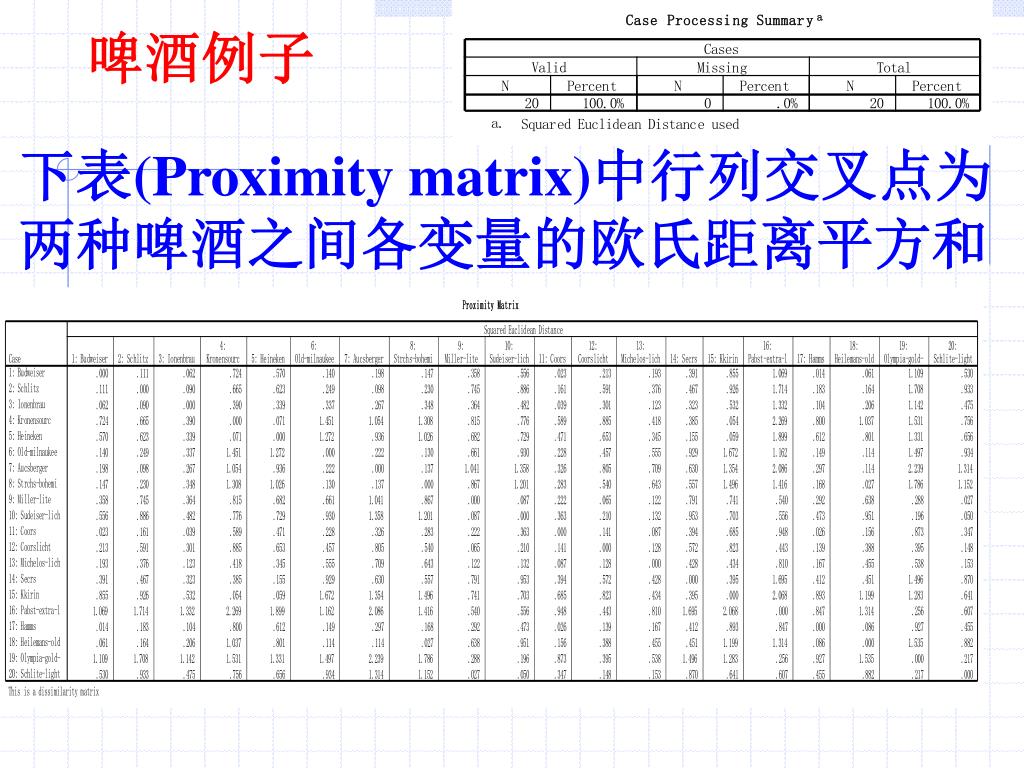Click the small 'Proximity Matrix' table caption
This screenshot has height=768, width=1024.
click(490, 305)
